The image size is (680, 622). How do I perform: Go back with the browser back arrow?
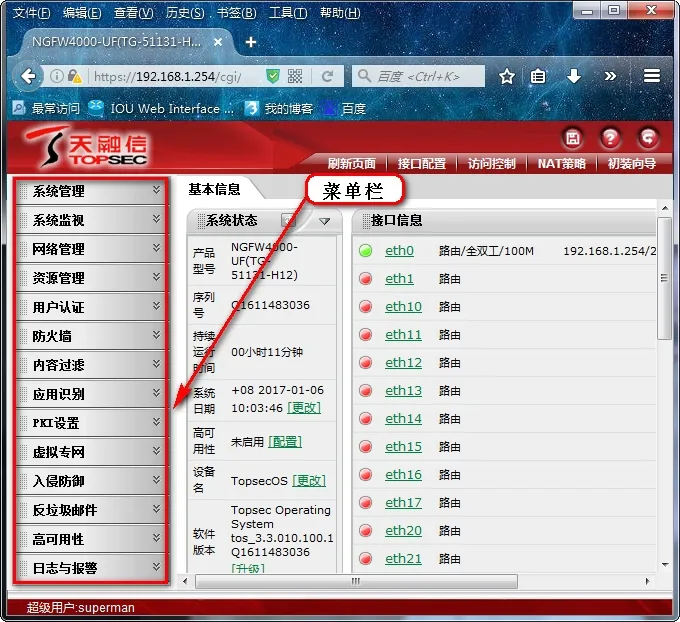pos(29,77)
